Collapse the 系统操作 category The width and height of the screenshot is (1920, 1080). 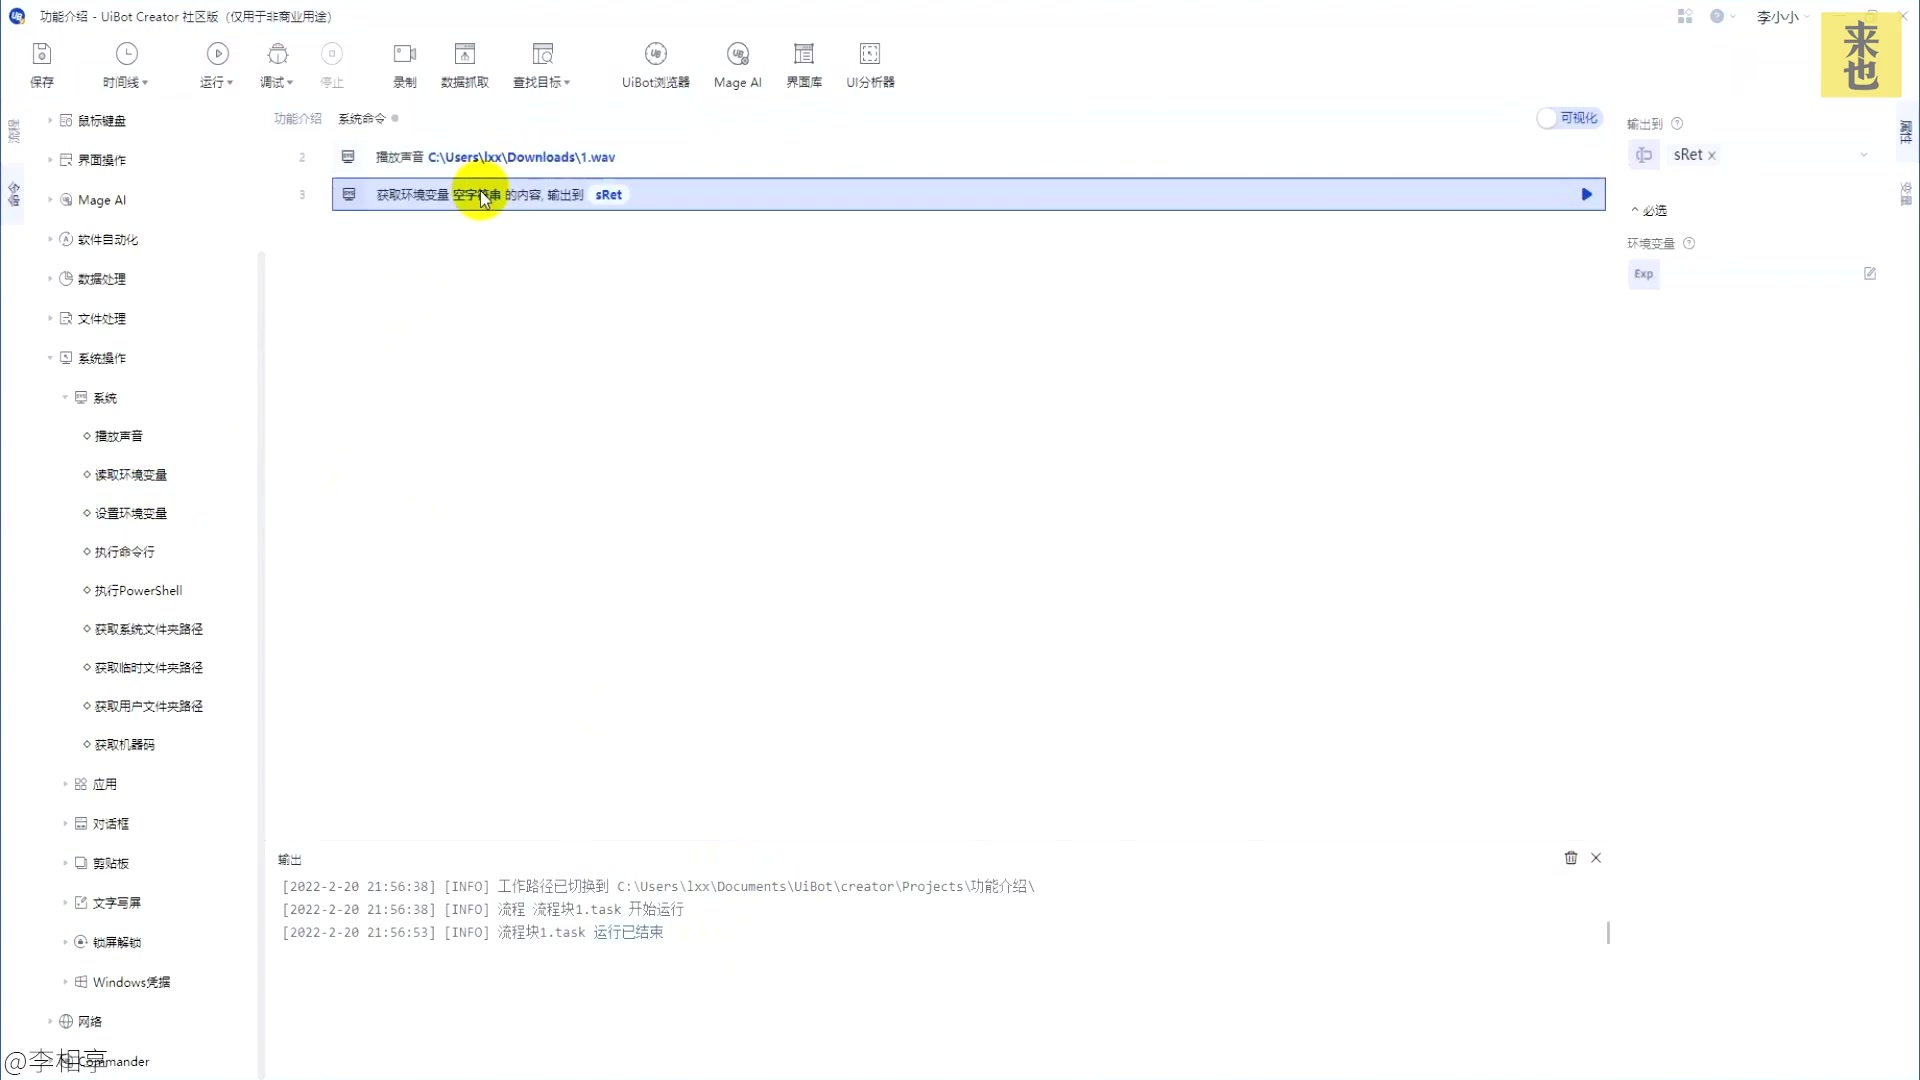[50, 358]
